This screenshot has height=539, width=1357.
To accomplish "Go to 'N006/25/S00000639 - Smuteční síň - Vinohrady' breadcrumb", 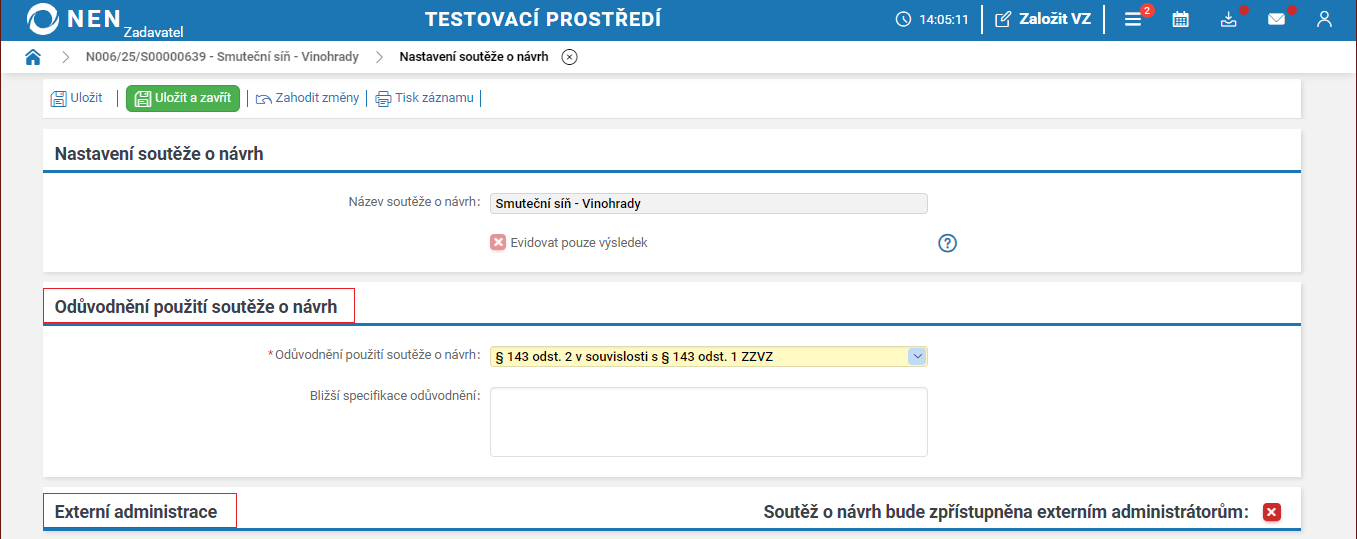I will [222, 57].
